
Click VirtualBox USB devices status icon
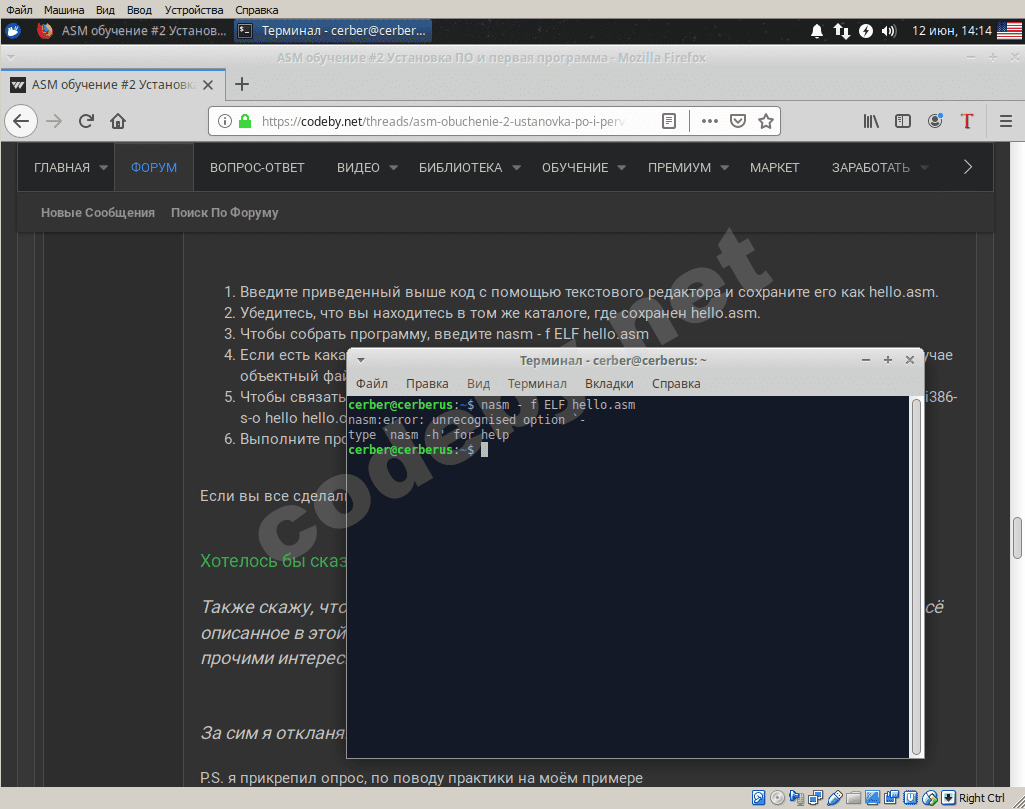(834, 797)
